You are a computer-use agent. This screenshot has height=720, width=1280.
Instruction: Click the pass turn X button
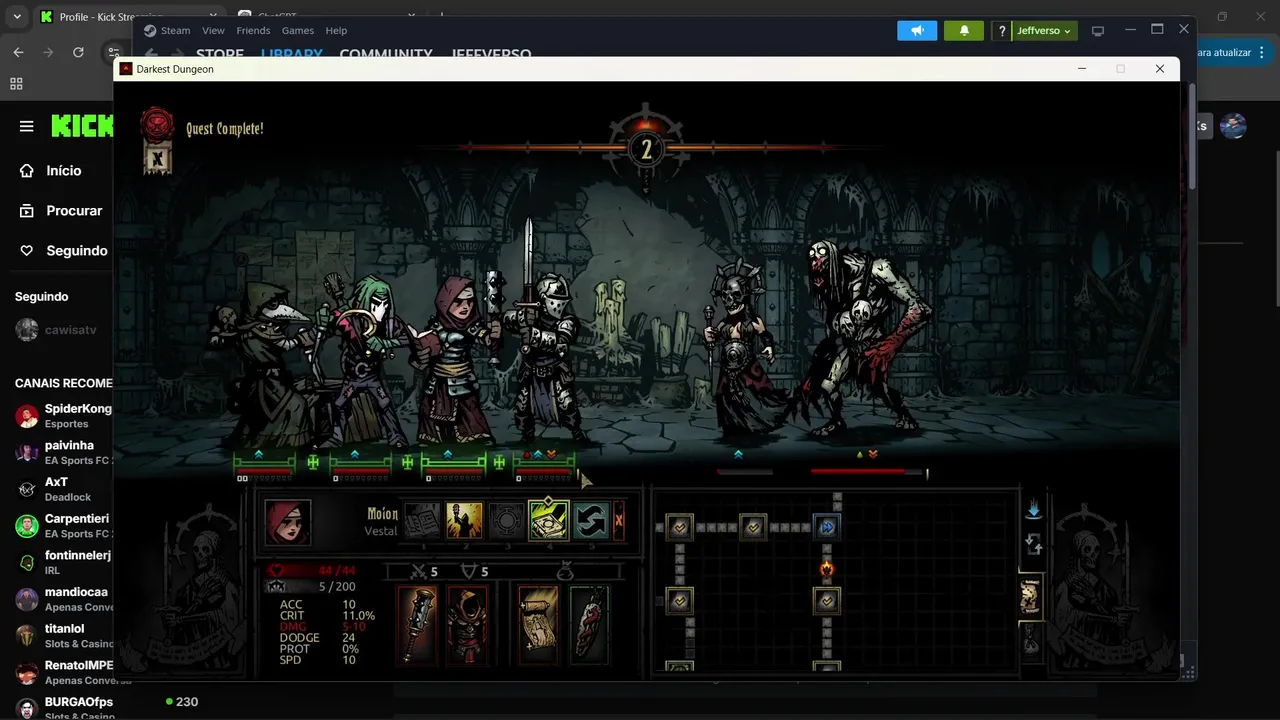619,521
